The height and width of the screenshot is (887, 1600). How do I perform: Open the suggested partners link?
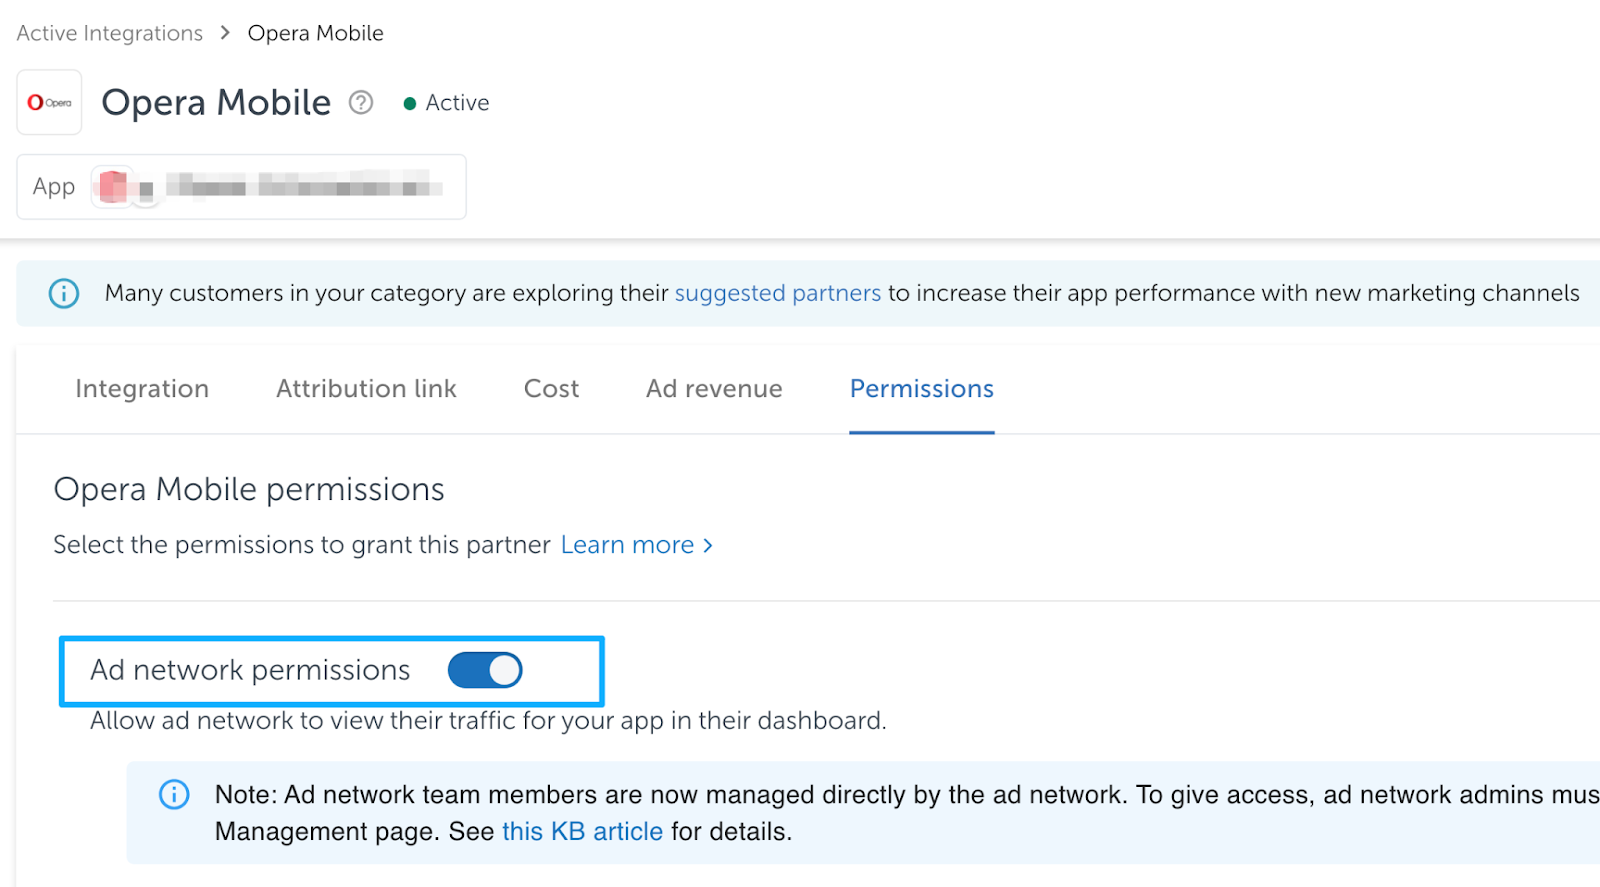point(777,293)
